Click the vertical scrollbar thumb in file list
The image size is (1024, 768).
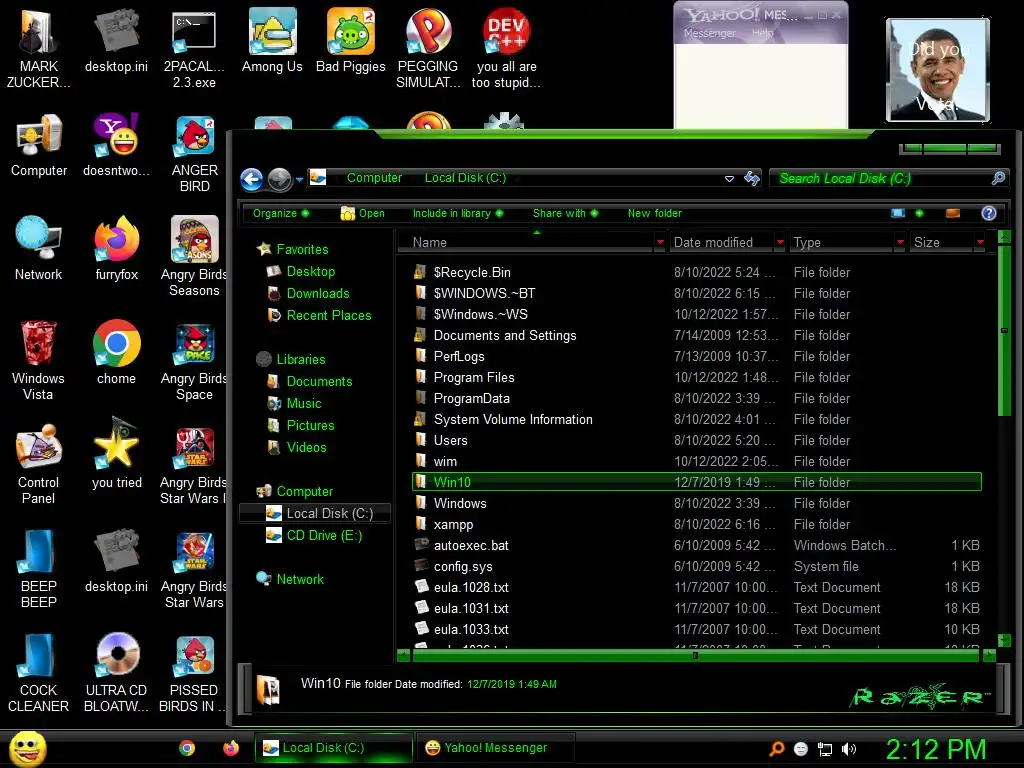click(1004, 330)
